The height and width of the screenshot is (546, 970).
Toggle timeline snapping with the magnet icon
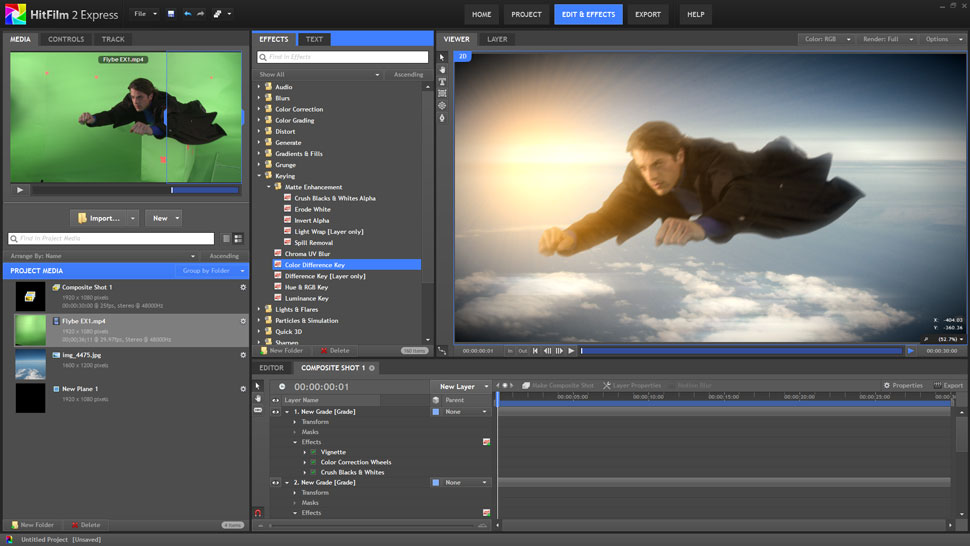pos(258,513)
